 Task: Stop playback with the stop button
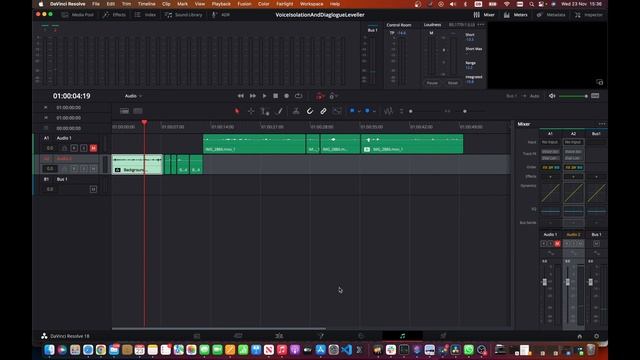click(276, 96)
